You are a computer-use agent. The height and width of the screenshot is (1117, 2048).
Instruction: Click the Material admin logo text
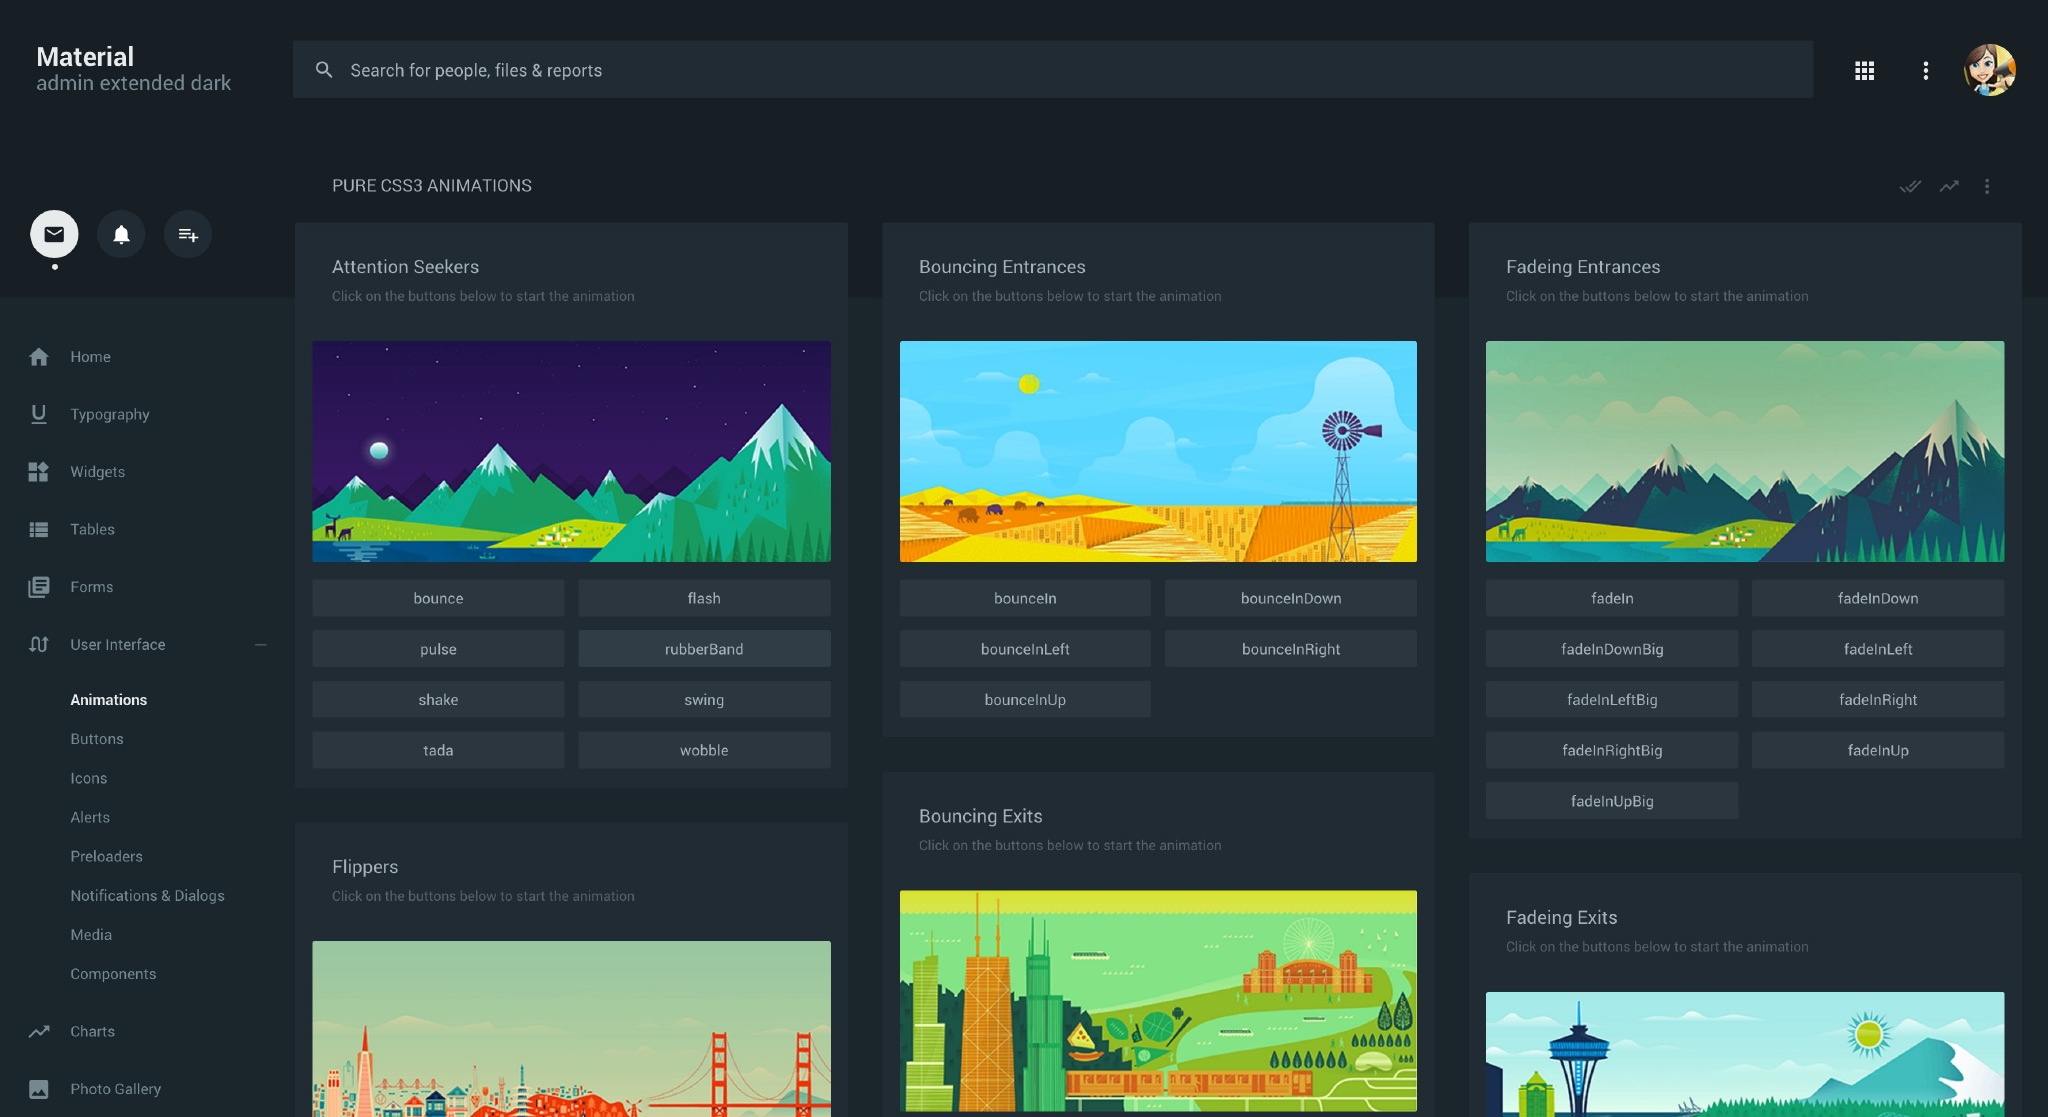(x=133, y=69)
